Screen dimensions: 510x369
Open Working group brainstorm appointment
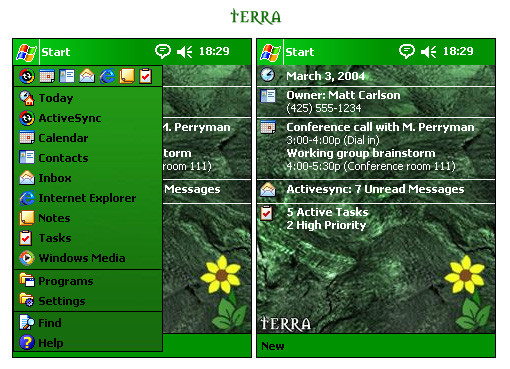[x=361, y=153]
